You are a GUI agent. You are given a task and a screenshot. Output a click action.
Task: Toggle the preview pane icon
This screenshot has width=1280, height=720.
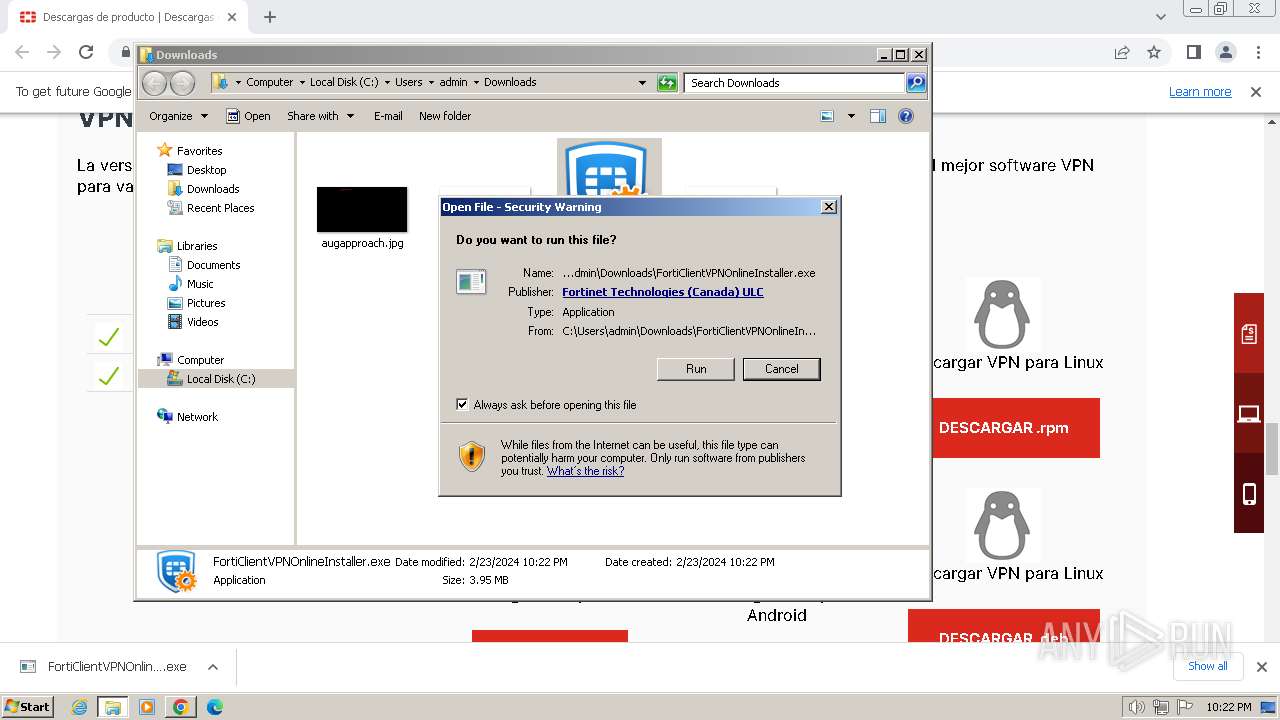(878, 116)
